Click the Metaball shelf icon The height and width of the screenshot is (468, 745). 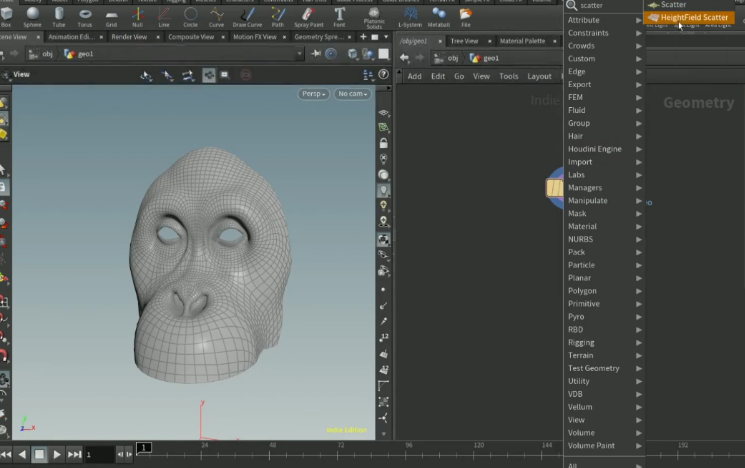(439, 15)
